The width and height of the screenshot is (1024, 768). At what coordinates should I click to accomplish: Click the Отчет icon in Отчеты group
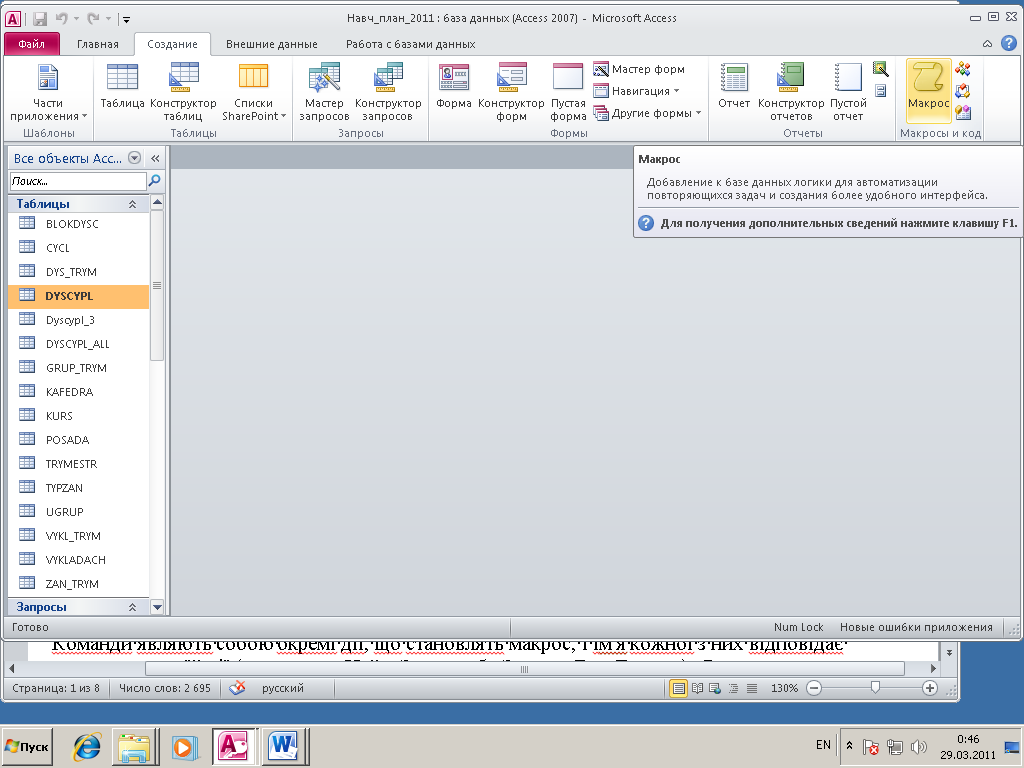pos(733,86)
